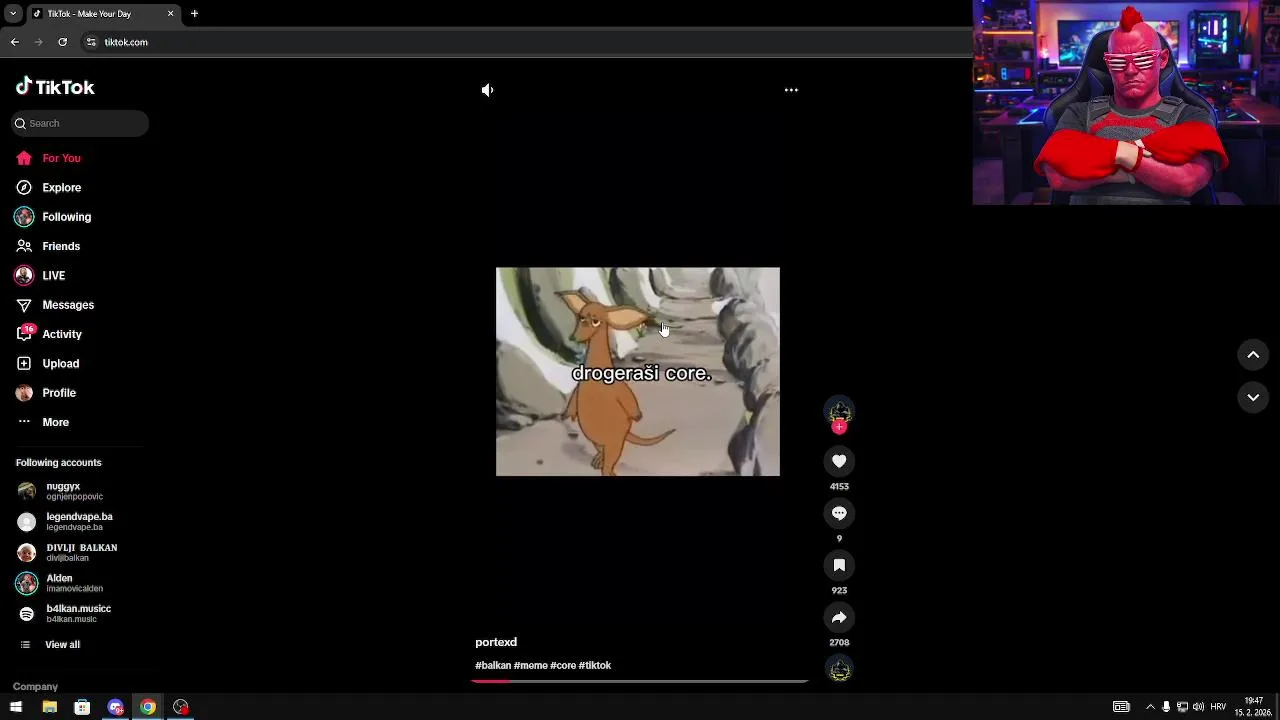Open comments via speech bubble icon
Screen dimensions: 1280x720
pos(839,513)
